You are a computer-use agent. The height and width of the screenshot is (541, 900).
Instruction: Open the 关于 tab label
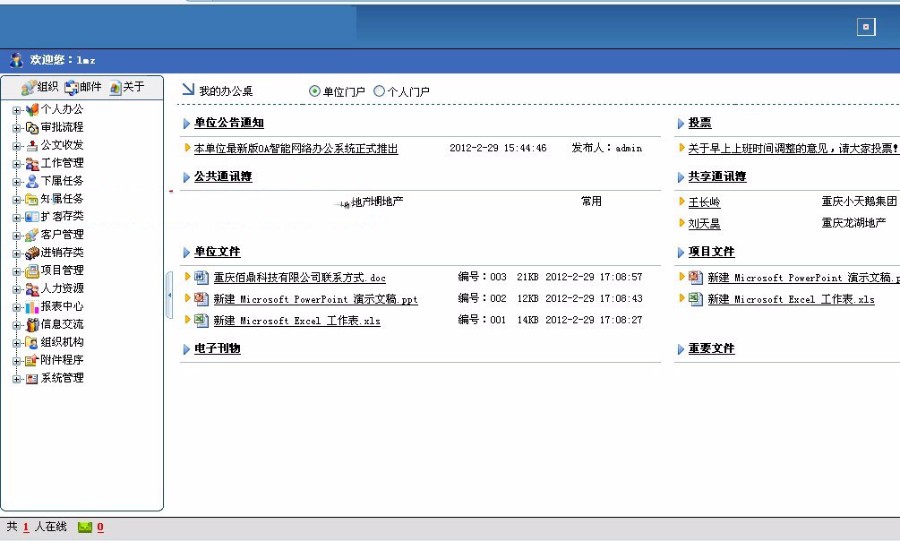point(134,87)
